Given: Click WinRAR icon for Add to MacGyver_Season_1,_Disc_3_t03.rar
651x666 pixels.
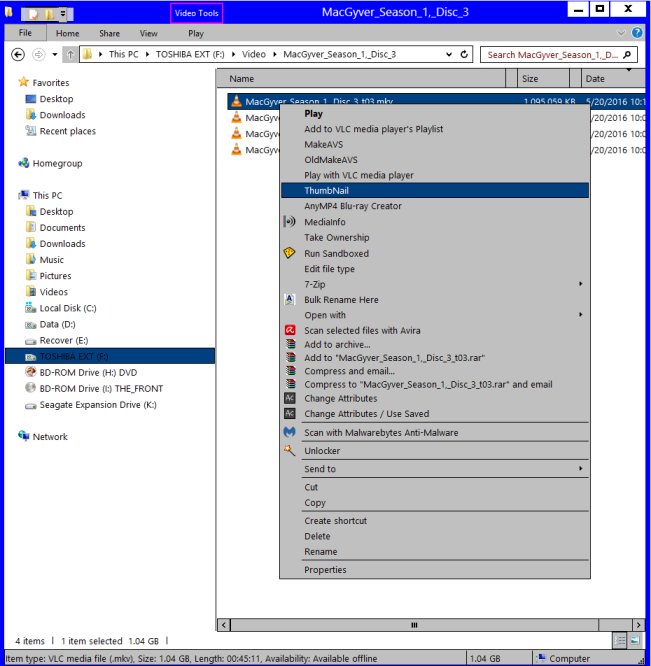Looking at the screenshot, I should tap(290, 358).
